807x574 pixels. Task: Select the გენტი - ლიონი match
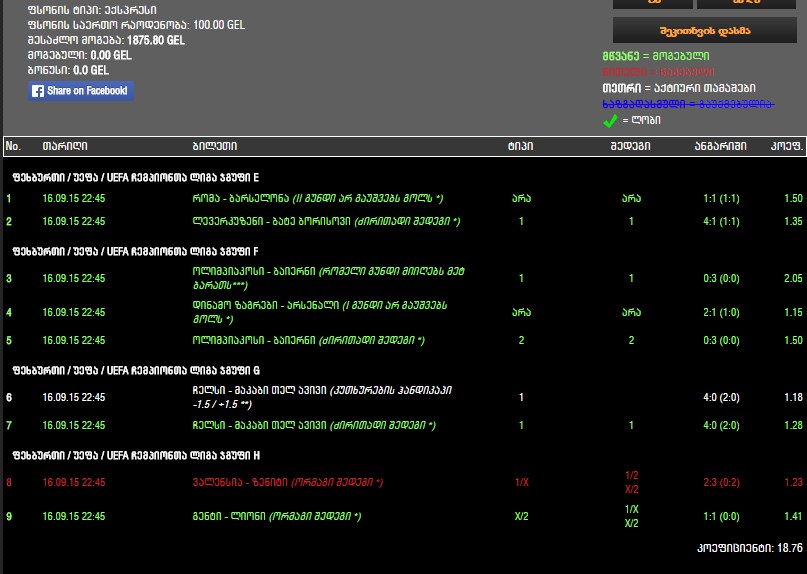[276, 516]
